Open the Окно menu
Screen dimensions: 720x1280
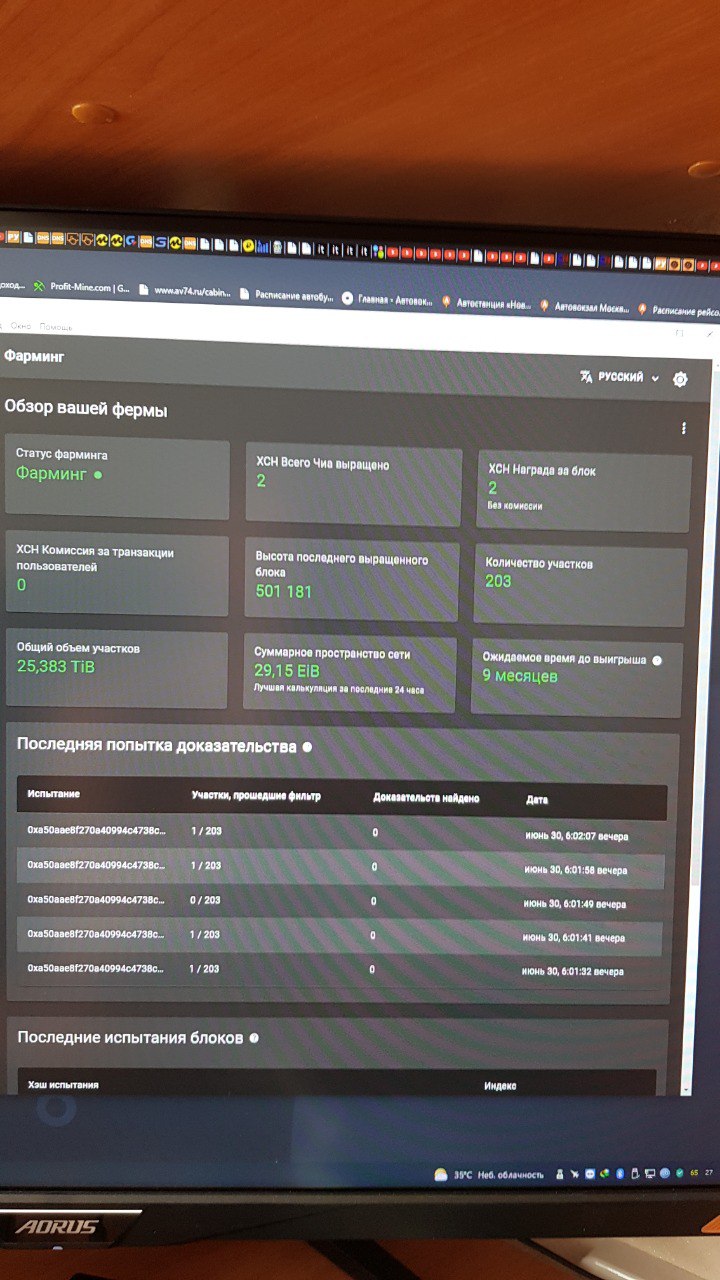[22, 327]
